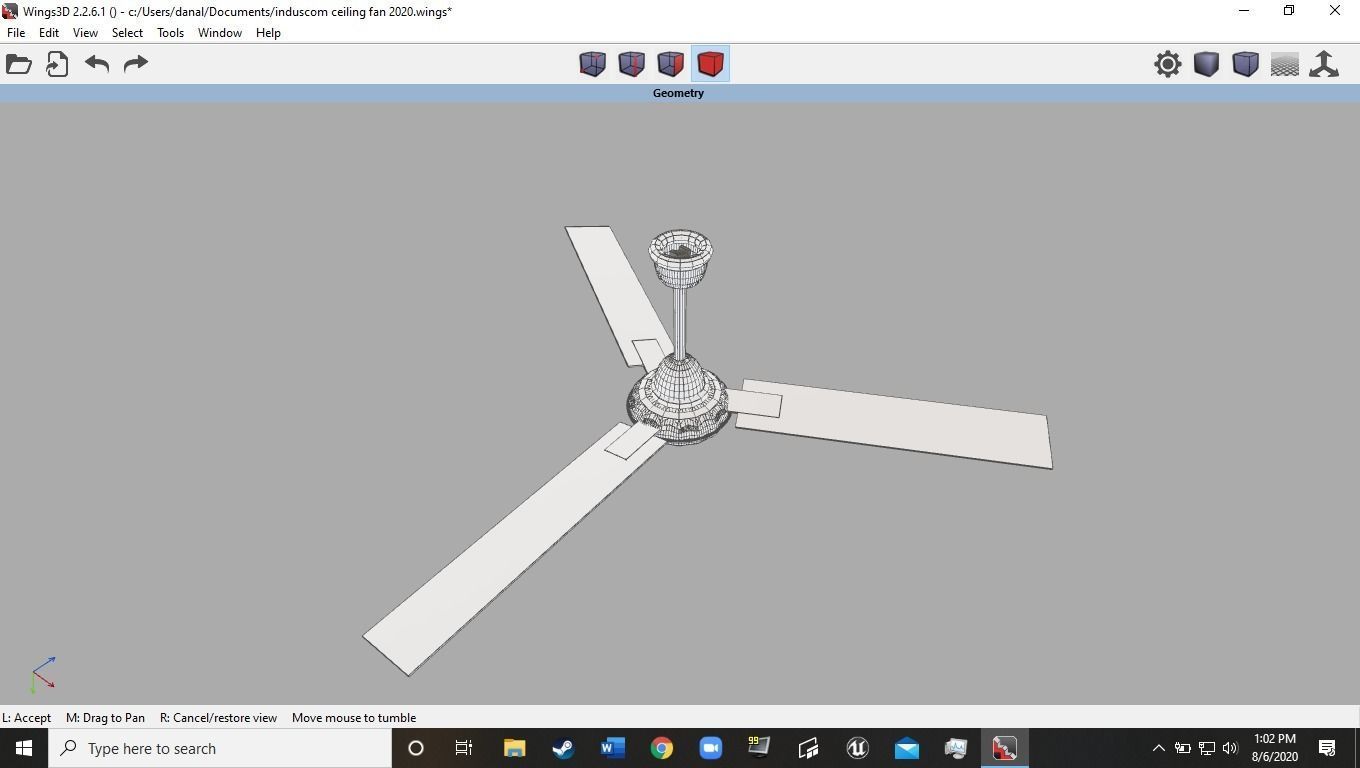Click the taskbar search box
This screenshot has width=1360, height=768.
220,748
